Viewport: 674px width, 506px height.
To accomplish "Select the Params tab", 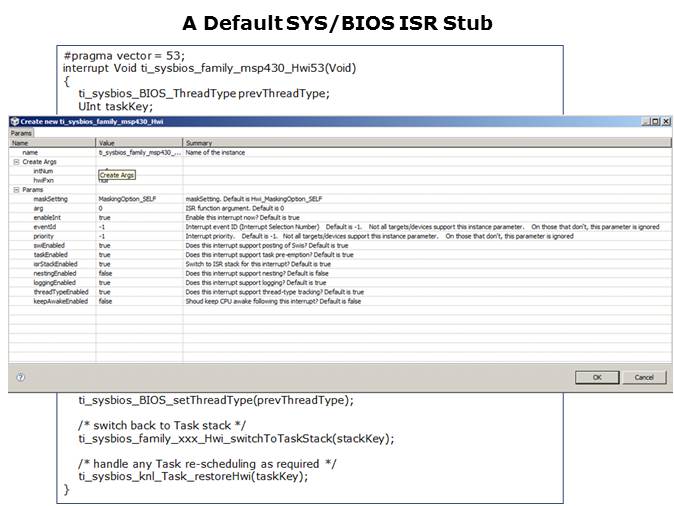I will (22, 132).
